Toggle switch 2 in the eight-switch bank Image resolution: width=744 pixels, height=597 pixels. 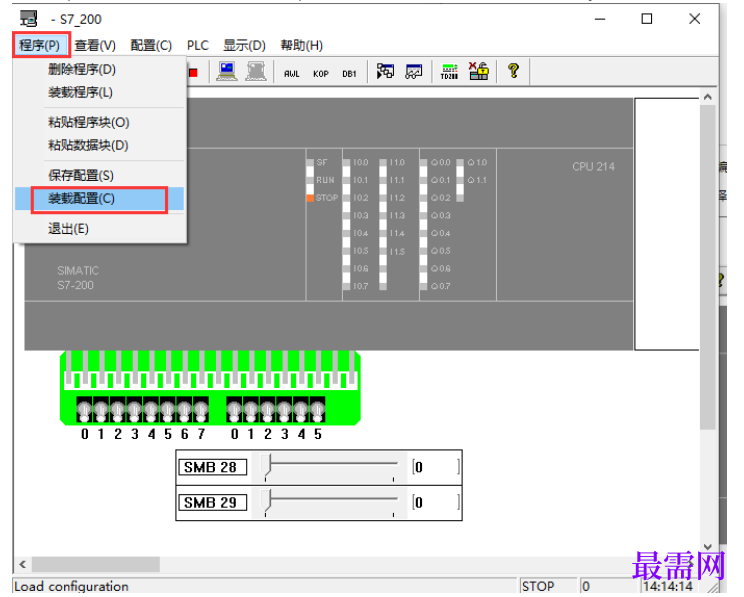pos(118,410)
